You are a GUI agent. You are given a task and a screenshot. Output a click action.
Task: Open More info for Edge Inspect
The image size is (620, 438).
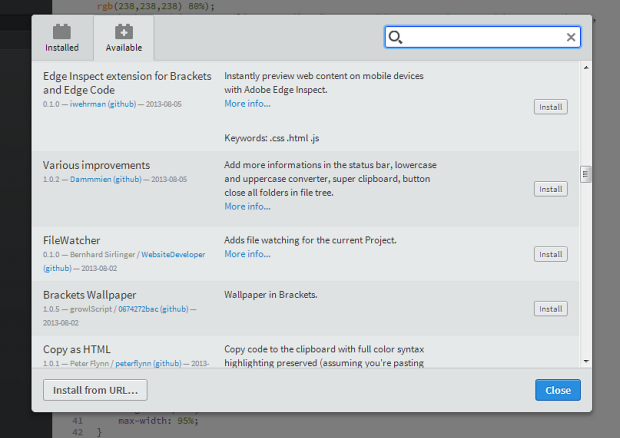(x=247, y=103)
